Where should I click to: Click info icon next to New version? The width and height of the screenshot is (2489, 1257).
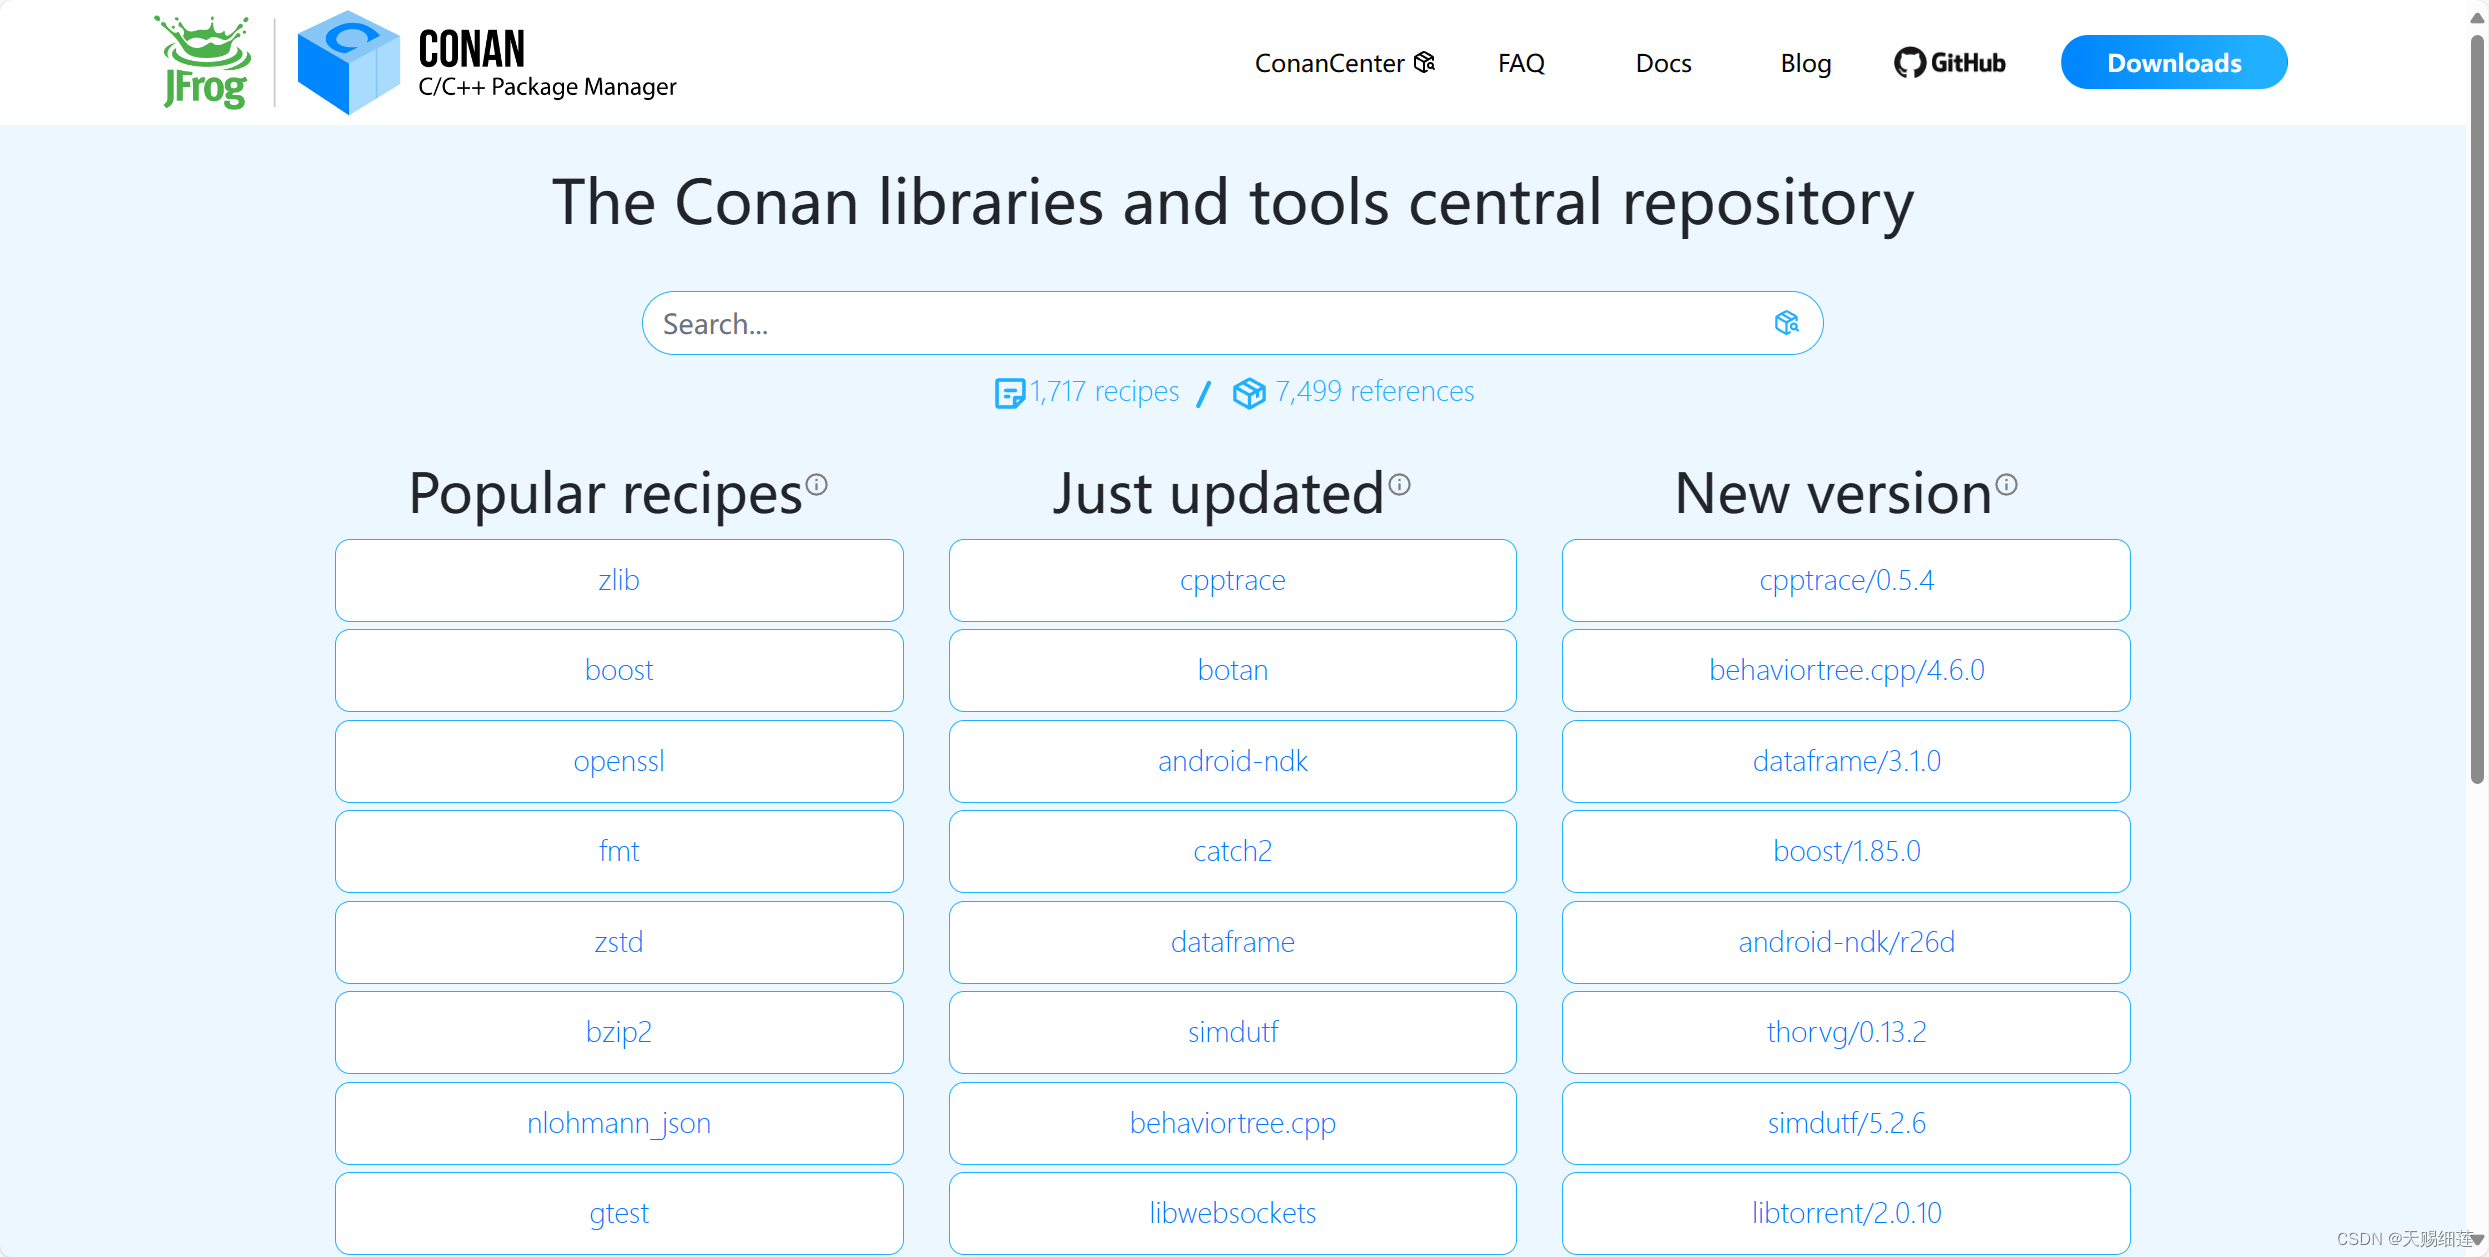tap(2006, 485)
